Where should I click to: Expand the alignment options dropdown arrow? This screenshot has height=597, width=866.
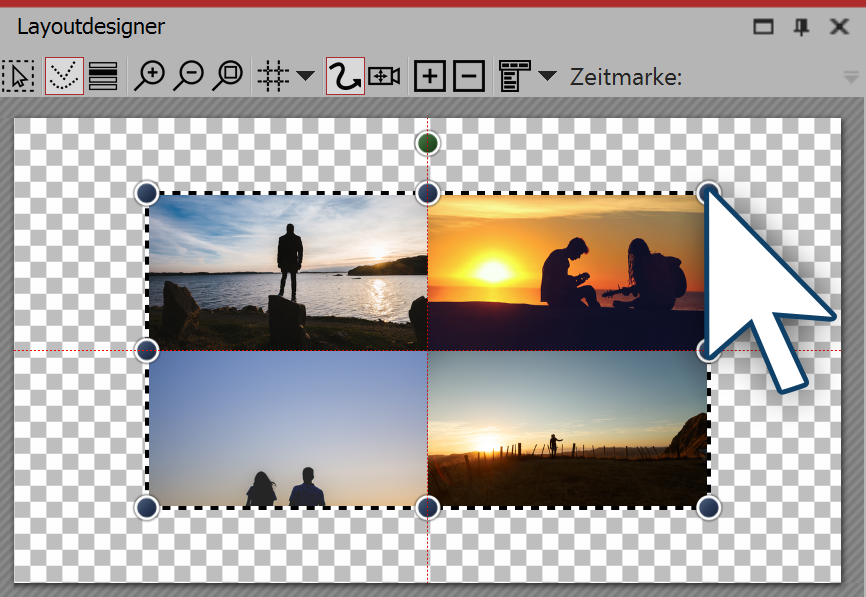click(547, 76)
